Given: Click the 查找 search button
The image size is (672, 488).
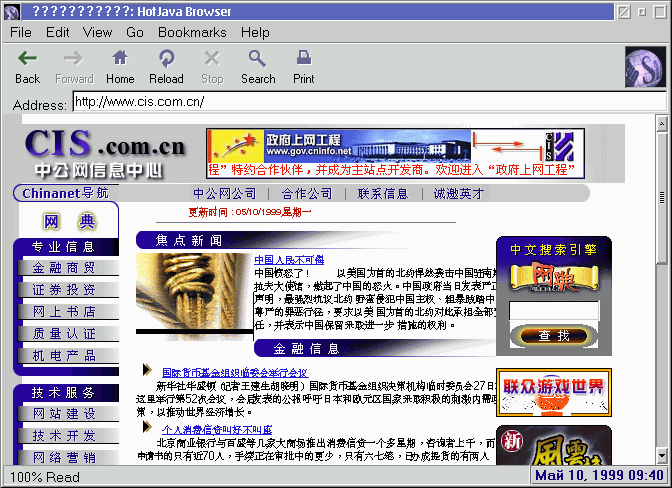Looking at the screenshot, I should (554, 335).
